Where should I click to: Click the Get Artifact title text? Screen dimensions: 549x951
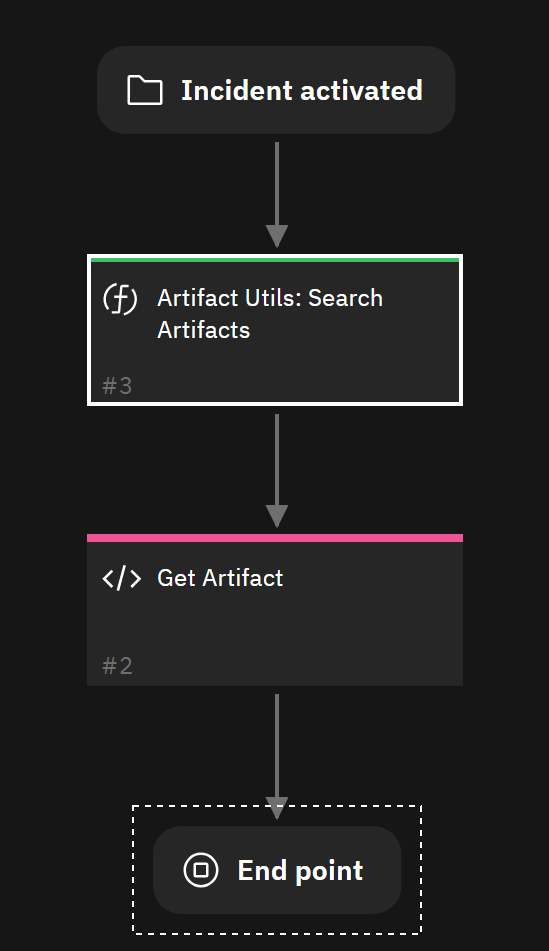click(220, 578)
